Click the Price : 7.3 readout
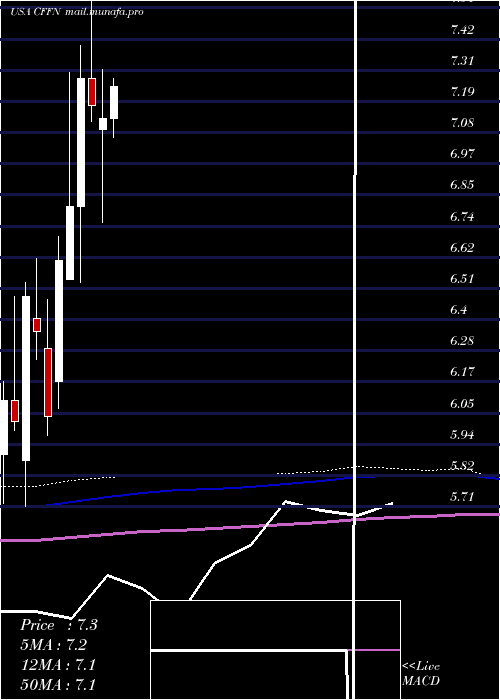The height and width of the screenshot is (700, 500). pyautogui.click(x=58, y=625)
